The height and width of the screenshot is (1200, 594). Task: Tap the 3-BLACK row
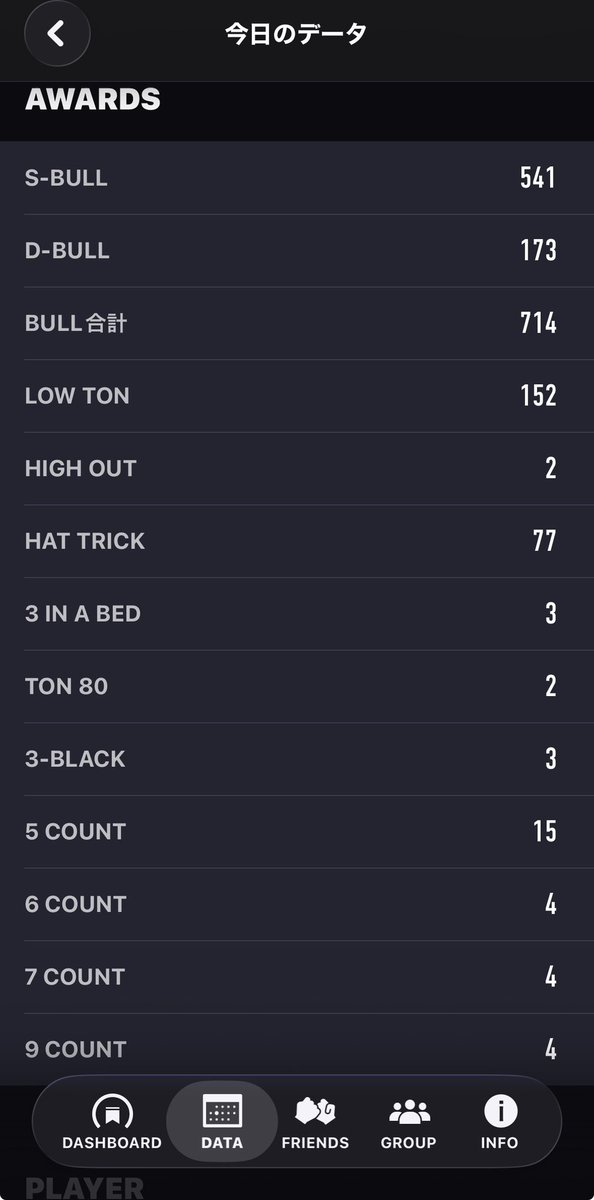click(291, 759)
